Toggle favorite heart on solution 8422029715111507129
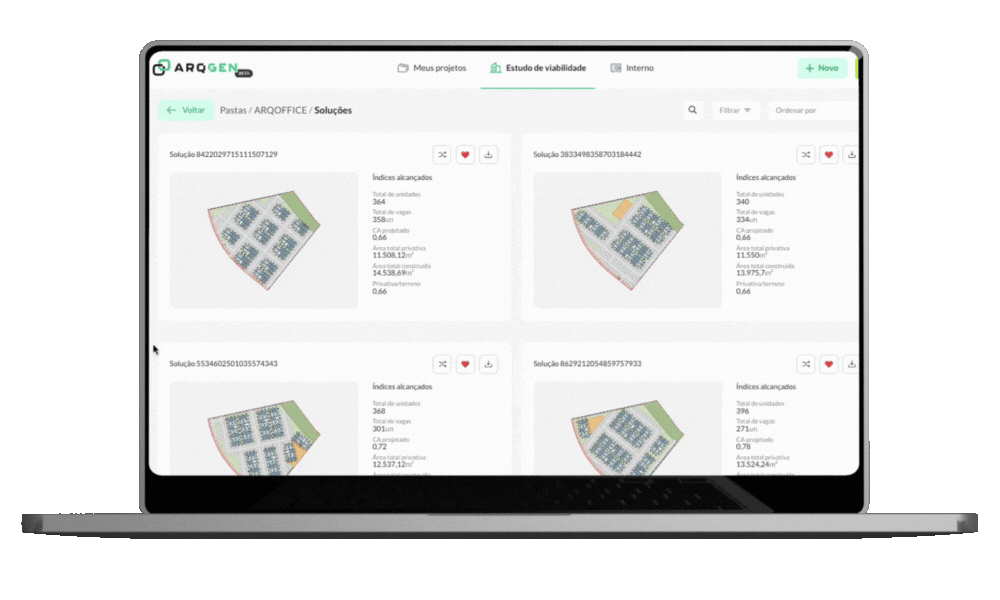 click(x=465, y=155)
